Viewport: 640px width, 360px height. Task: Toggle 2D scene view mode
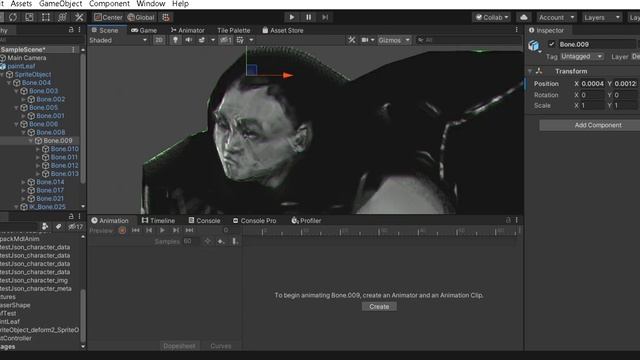click(159, 40)
